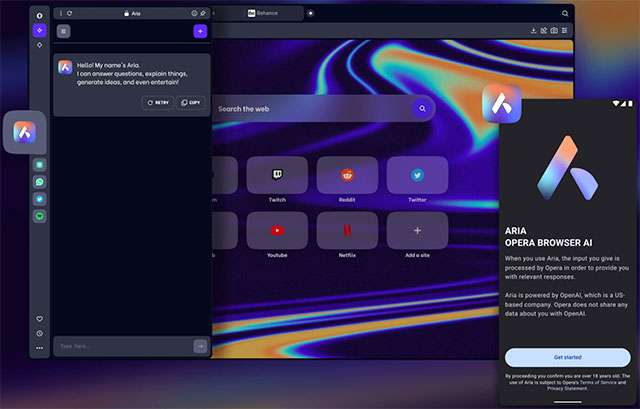Click the large Aria logo on the phone screen
Image resolution: width=640 pixels, height=409 pixels.
pos(568,168)
